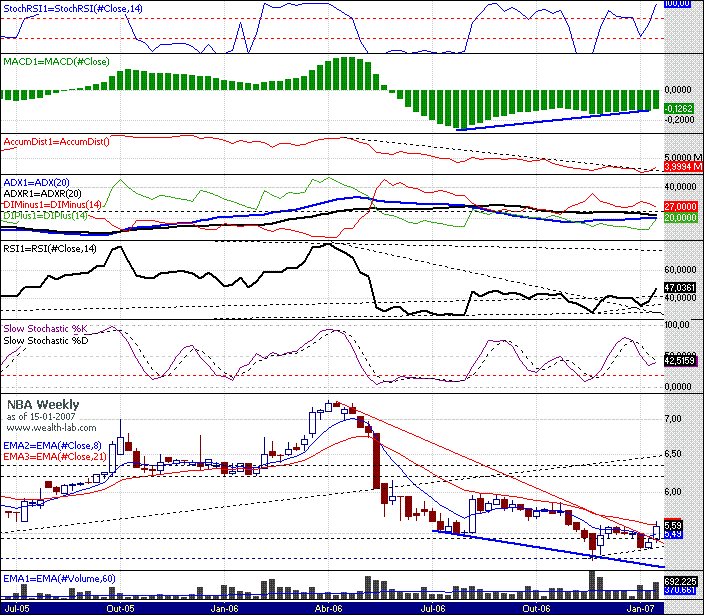Click the EMA1=EMA(#Volume,60) volume label
This screenshot has height=615, width=704.
coord(59,578)
